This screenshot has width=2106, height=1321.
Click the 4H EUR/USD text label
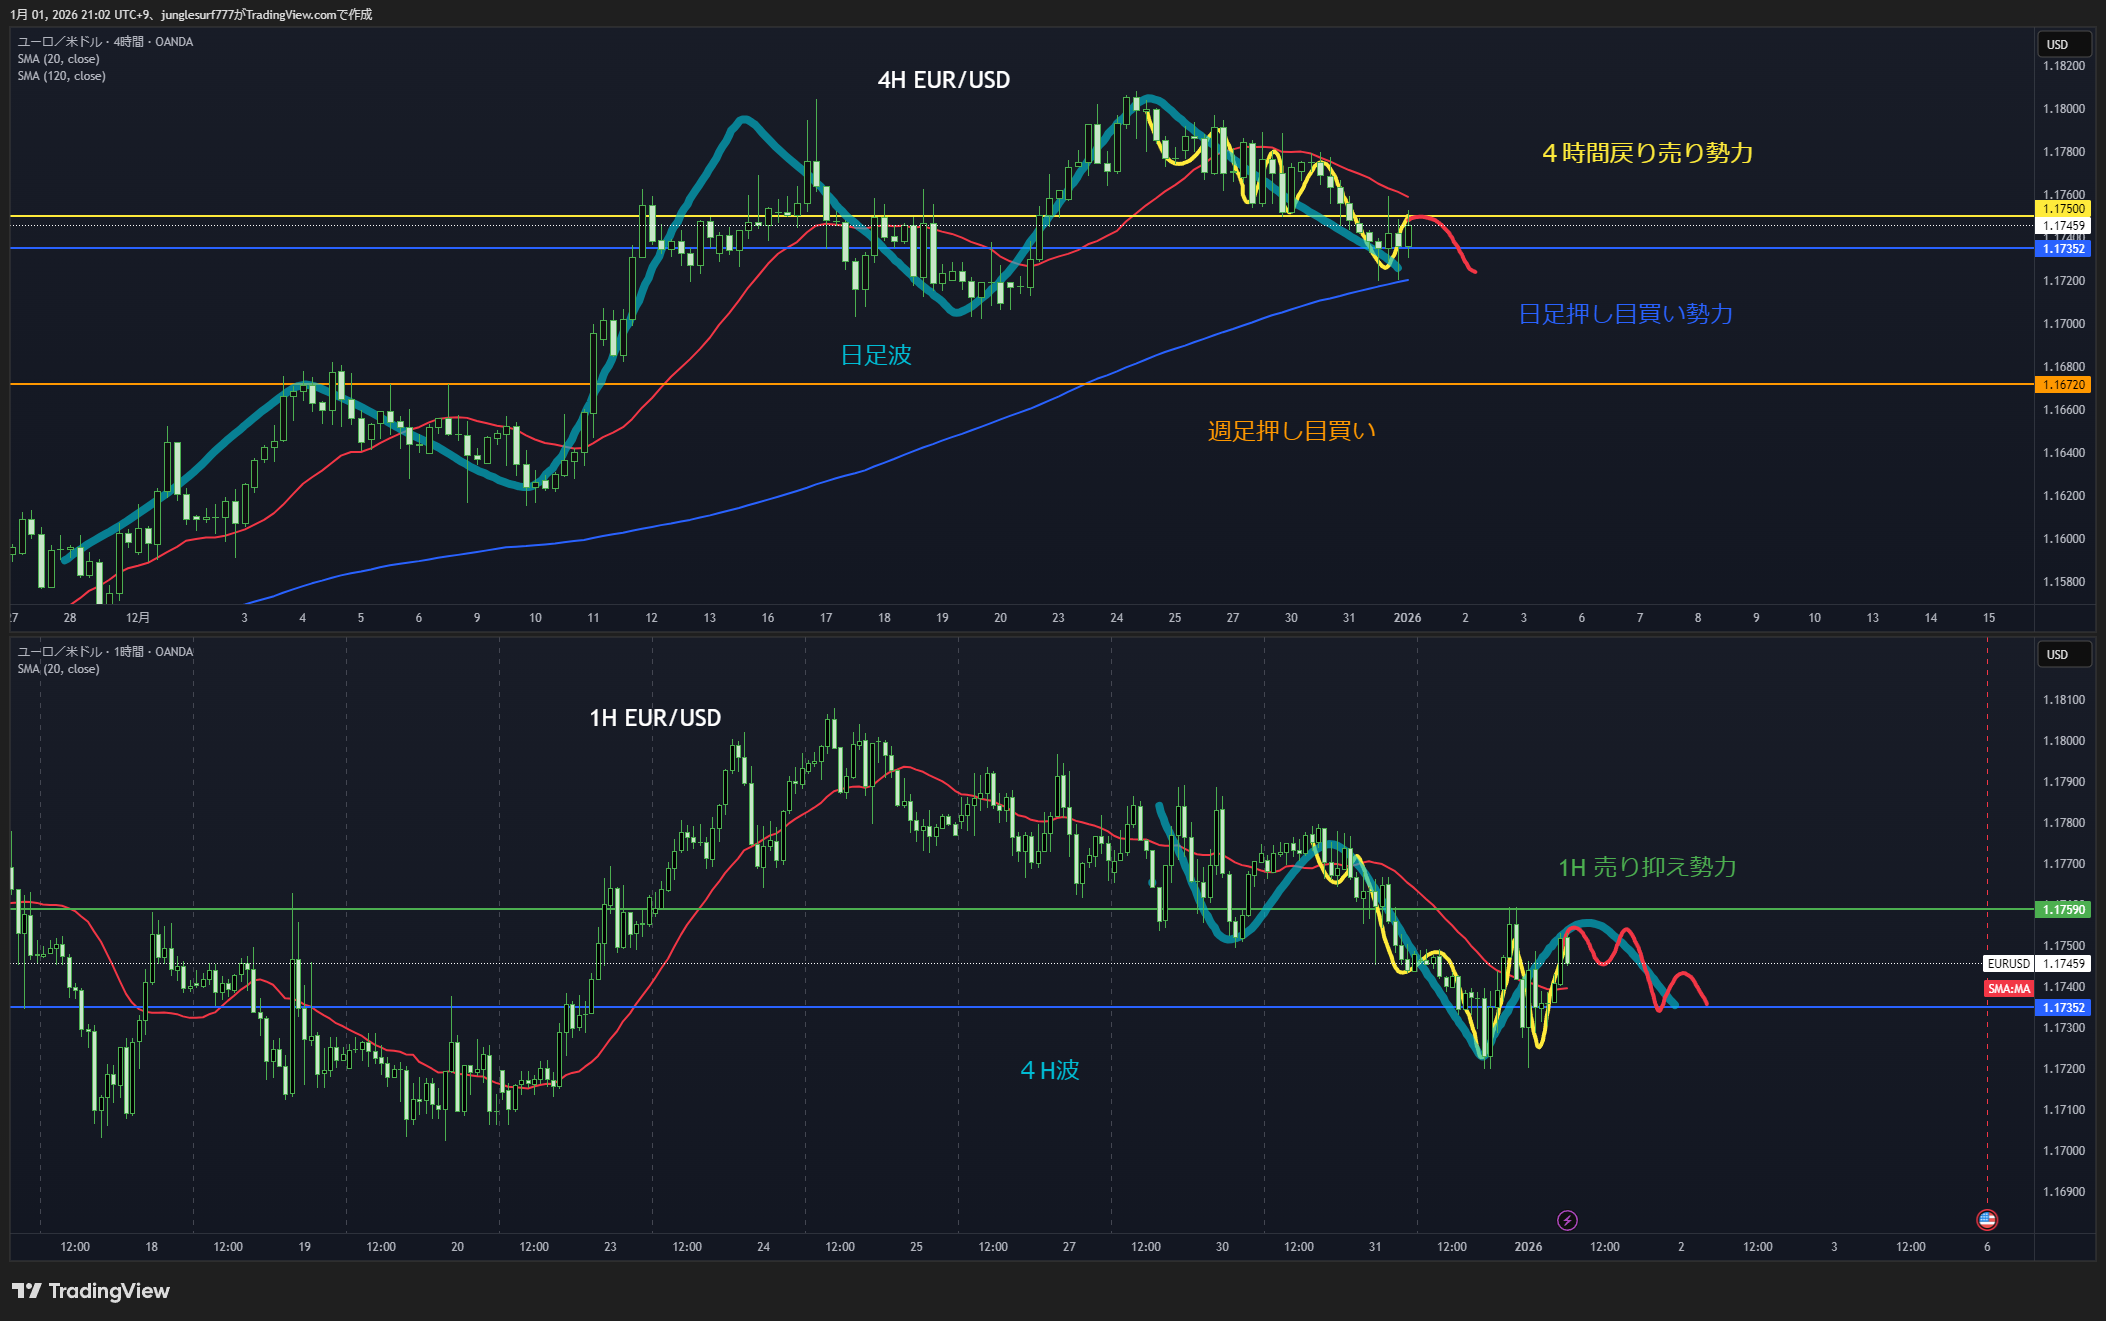point(943,80)
